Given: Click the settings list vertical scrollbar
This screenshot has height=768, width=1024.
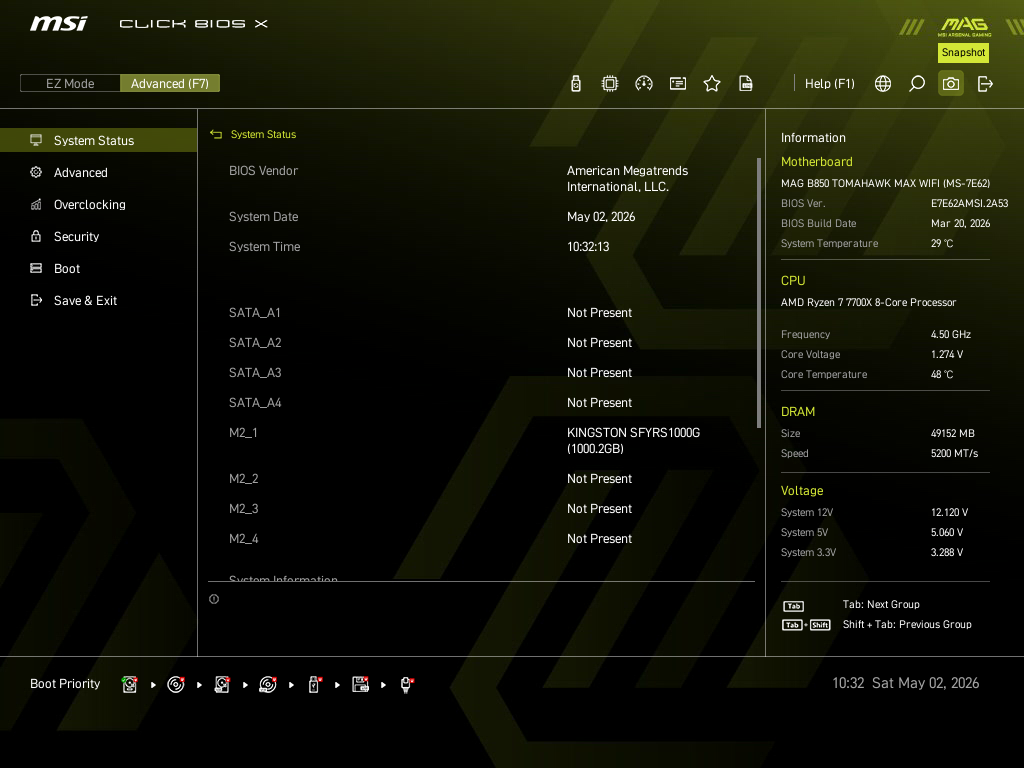Looking at the screenshot, I should (x=758, y=293).
